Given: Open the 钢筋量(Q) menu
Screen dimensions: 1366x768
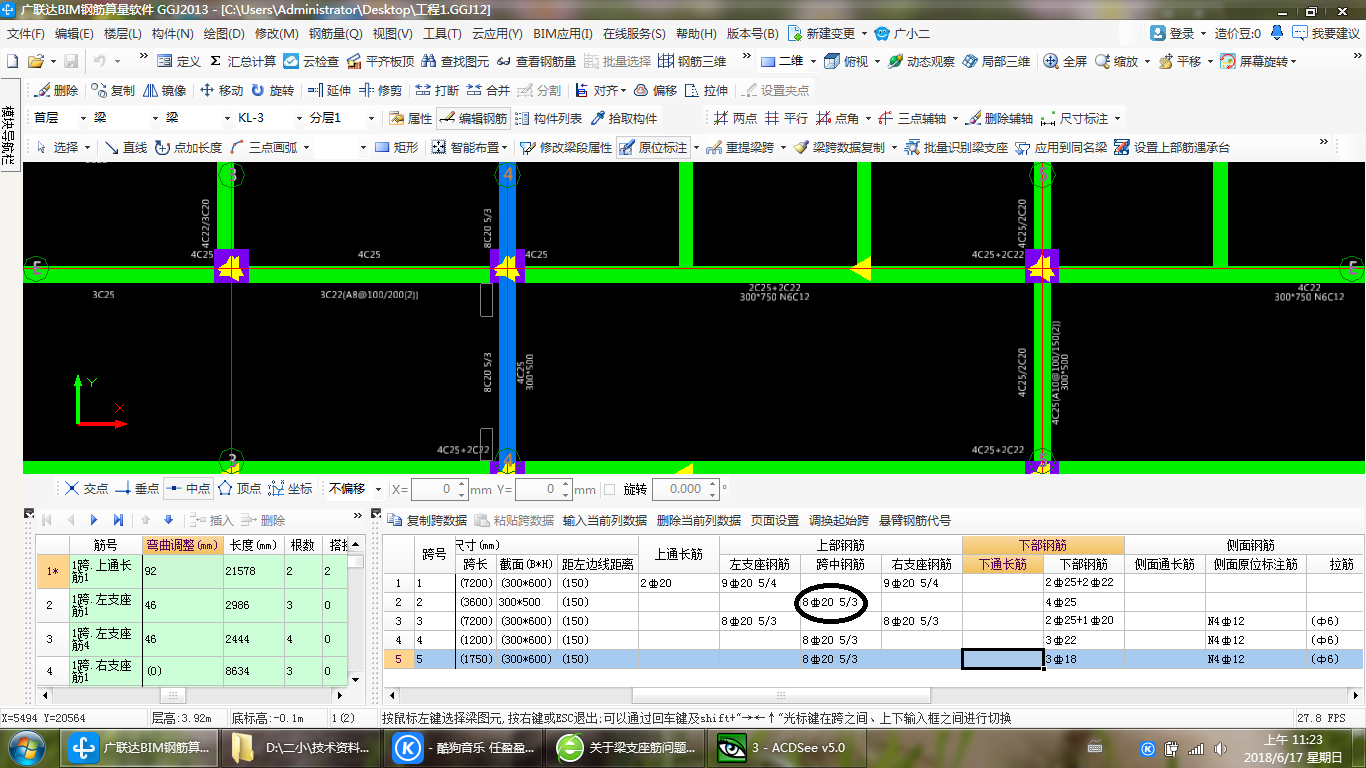Looking at the screenshot, I should [x=336, y=33].
